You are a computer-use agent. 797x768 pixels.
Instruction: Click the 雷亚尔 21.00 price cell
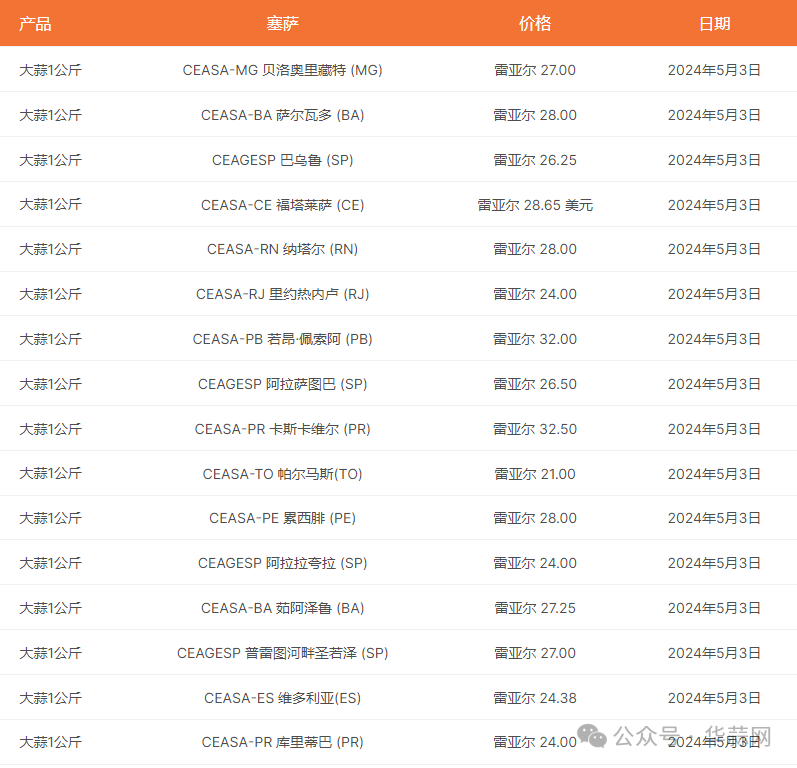point(535,474)
